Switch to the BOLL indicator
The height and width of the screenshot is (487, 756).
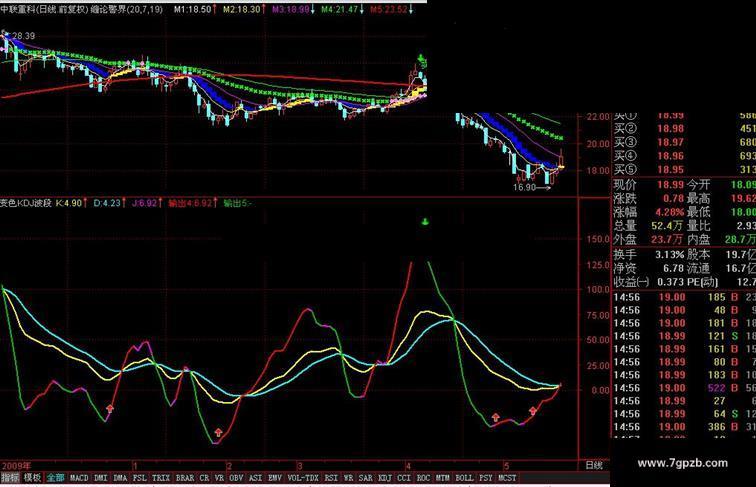tap(464, 478)
